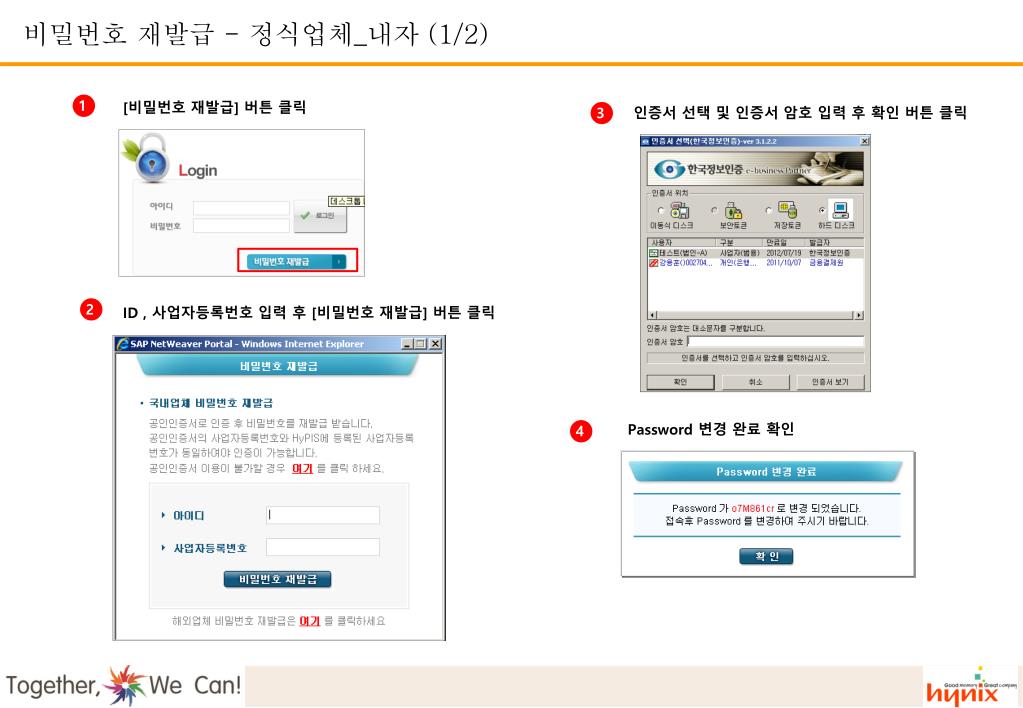
Task: Click the hynix logo in footer
Action: click(x=971, y=687)
